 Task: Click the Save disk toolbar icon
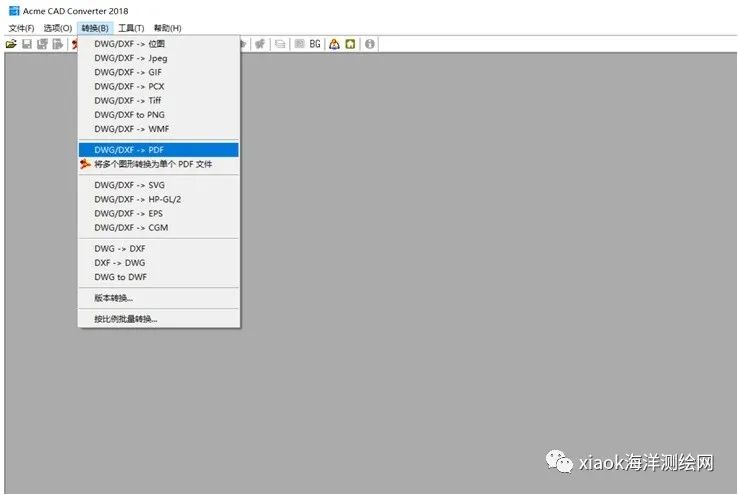(27, 44)
